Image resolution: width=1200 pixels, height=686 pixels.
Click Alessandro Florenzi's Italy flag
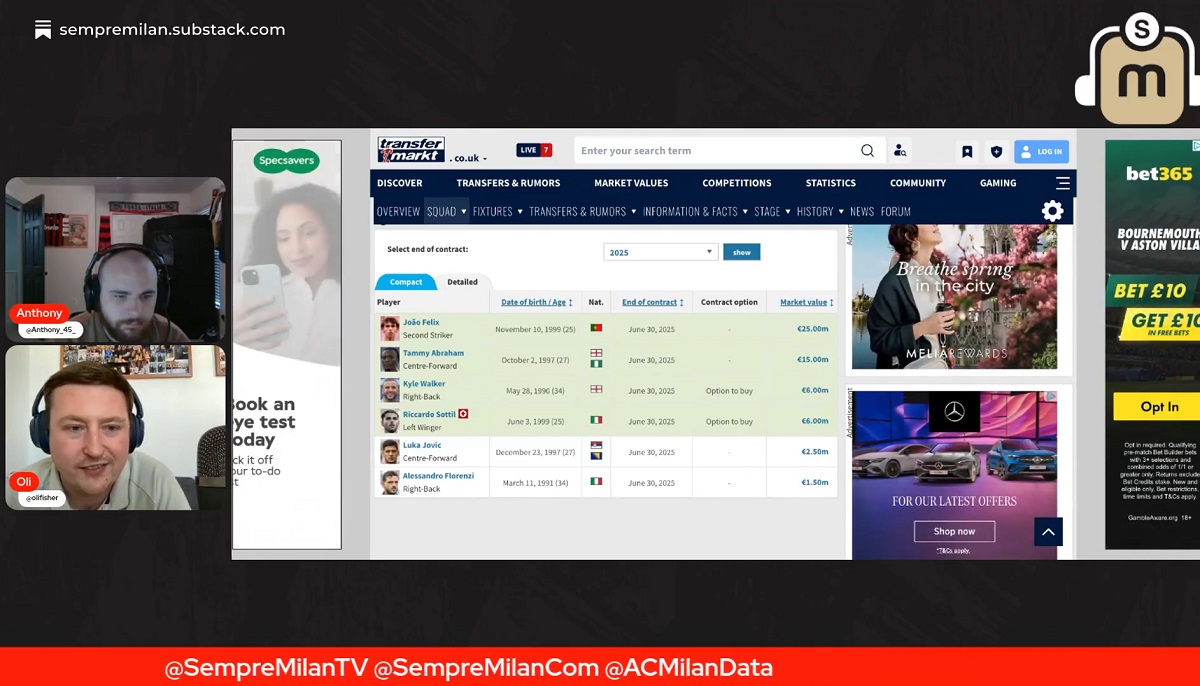pos(596,482)
